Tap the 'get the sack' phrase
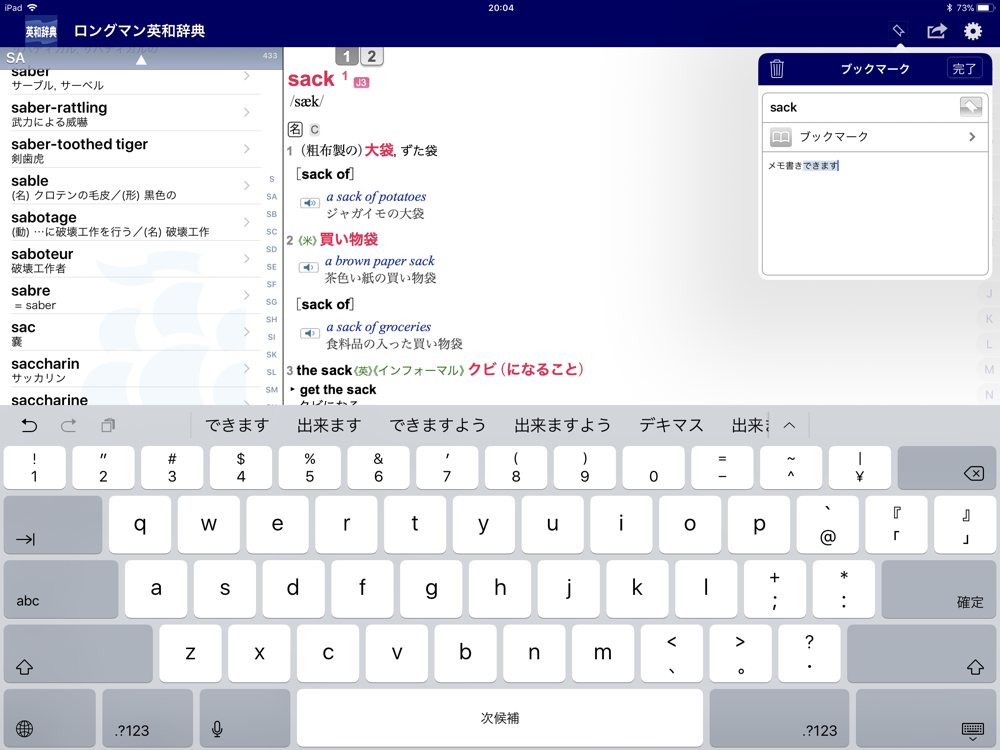The width and height of the screenshot is (1000, 750). click(x=338, y=390)
